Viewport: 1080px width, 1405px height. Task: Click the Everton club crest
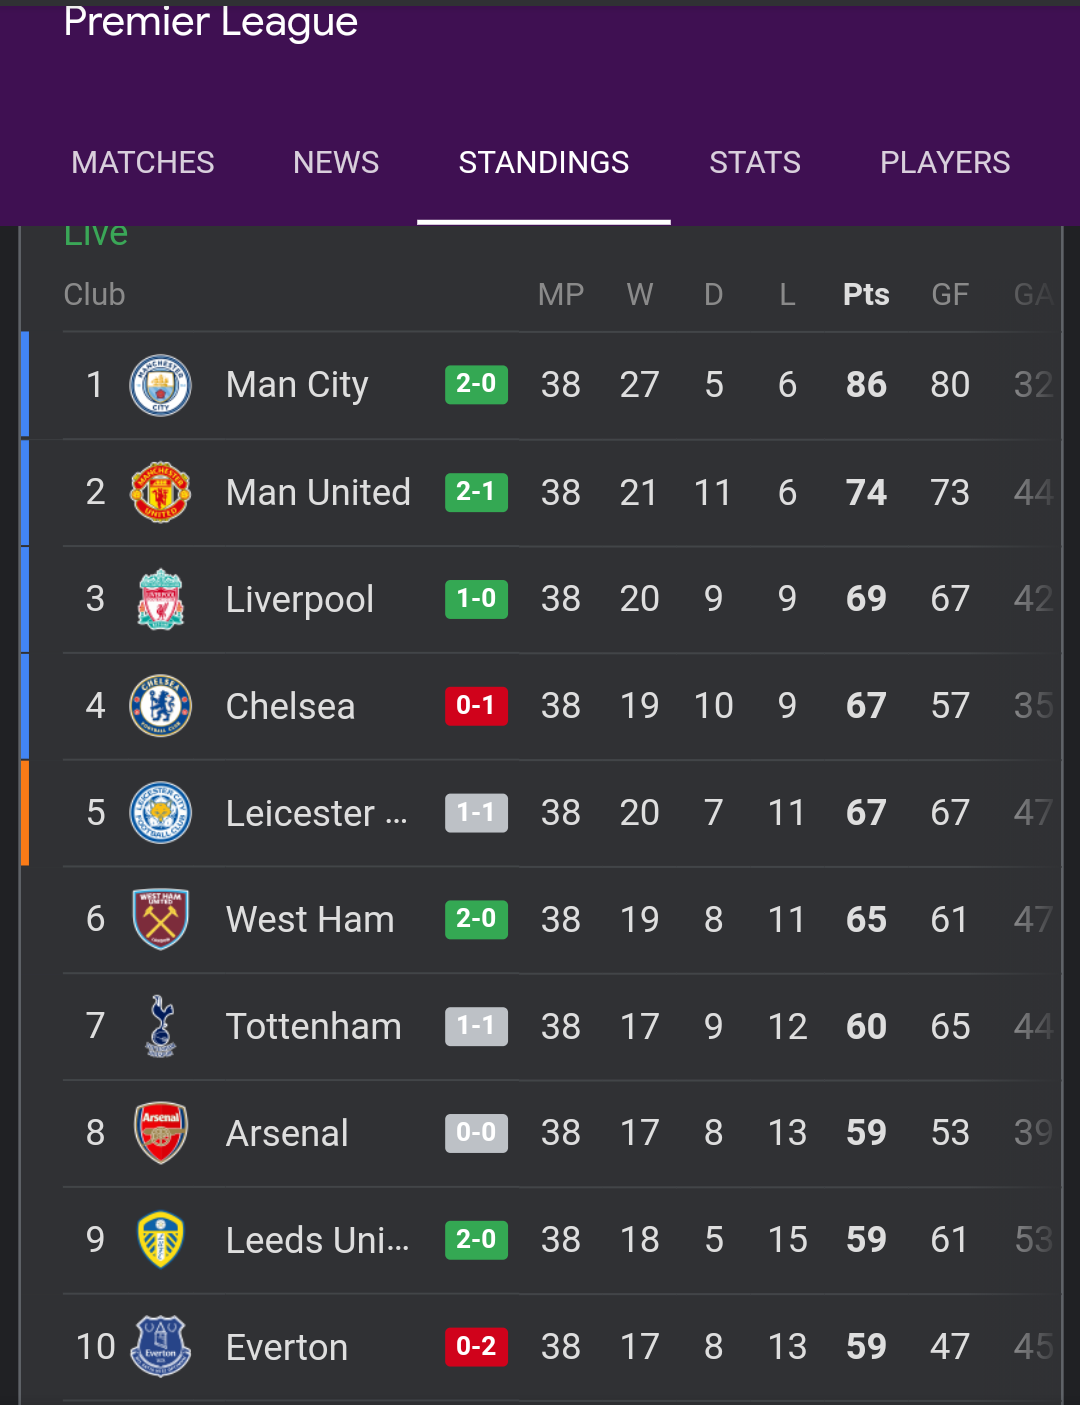[x=160, y=1347]
